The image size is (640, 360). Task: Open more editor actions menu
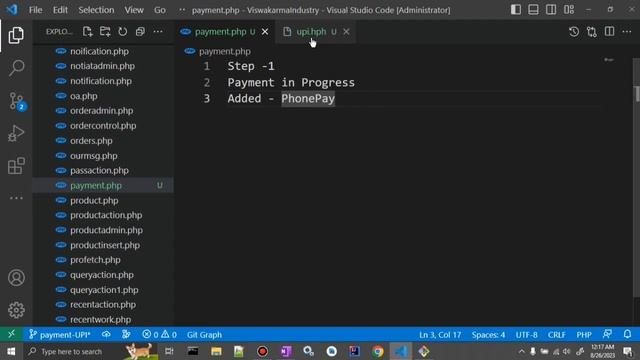coord(627,31)
